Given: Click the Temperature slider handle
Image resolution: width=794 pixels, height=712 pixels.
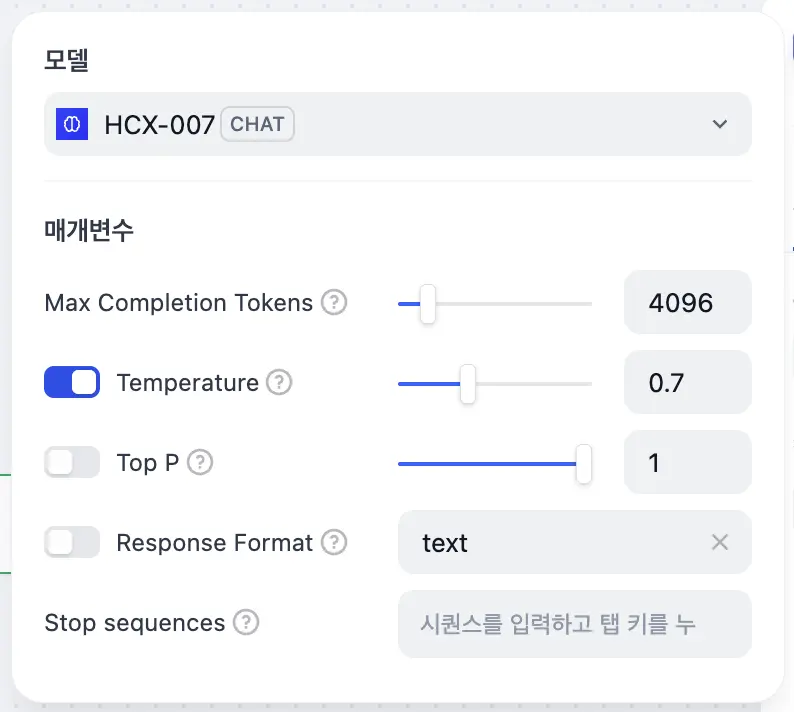Looking at the screenshot, I should pos(467,383).
